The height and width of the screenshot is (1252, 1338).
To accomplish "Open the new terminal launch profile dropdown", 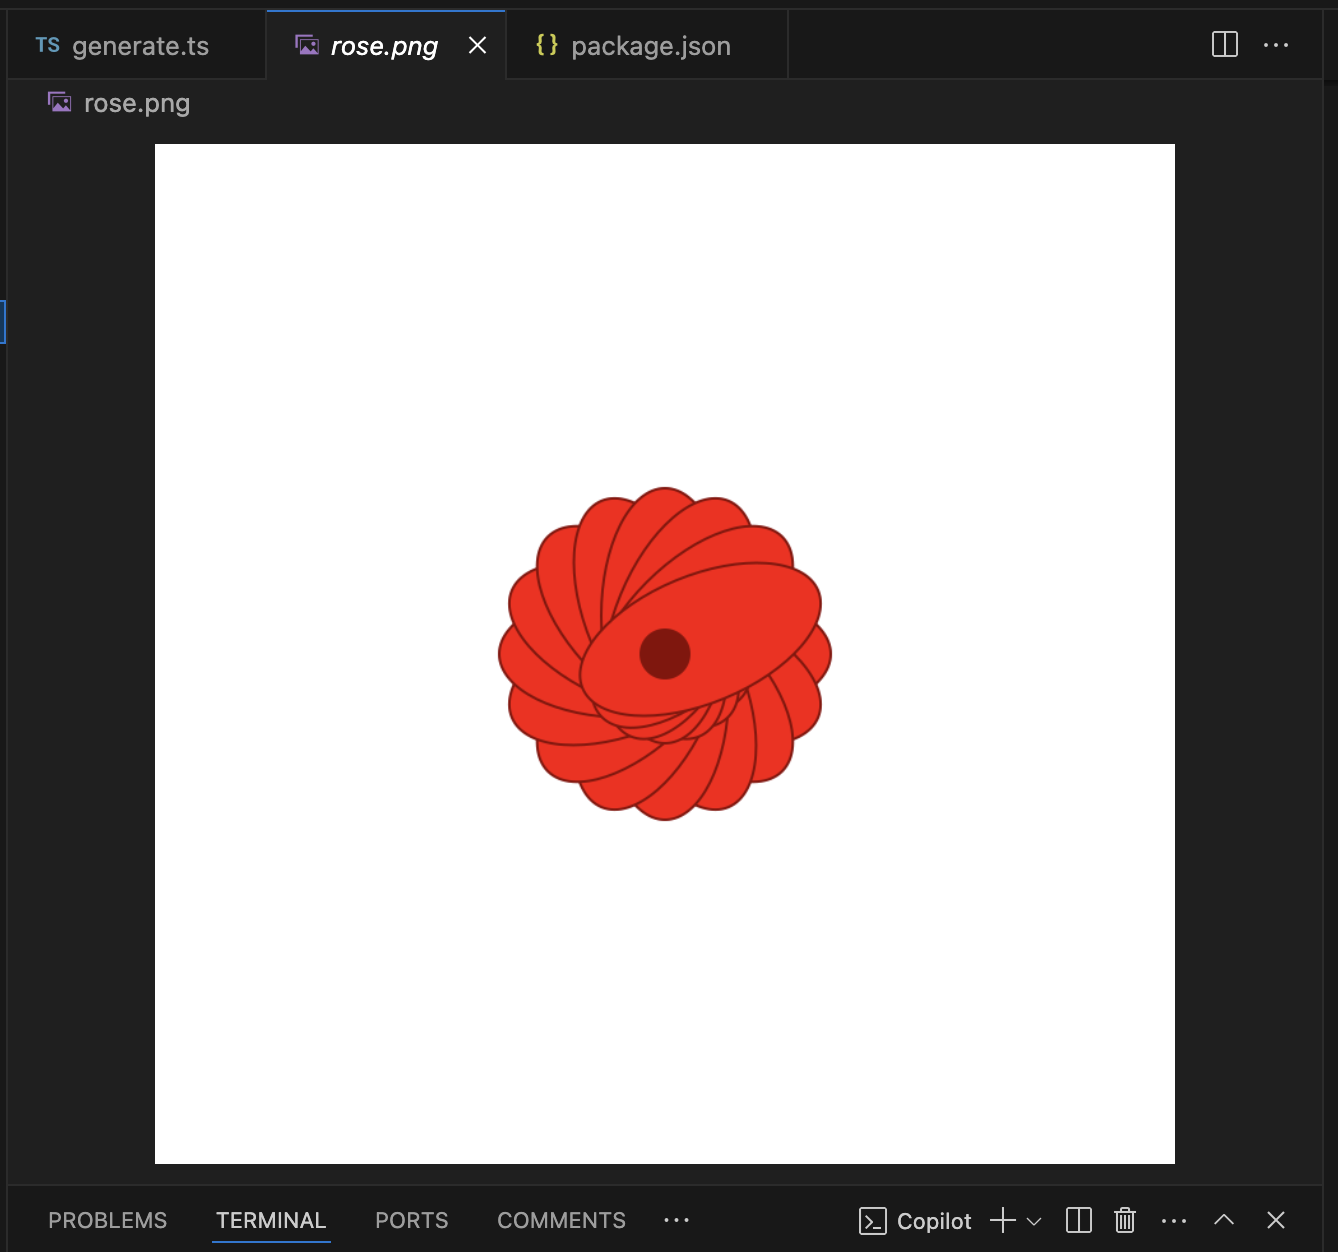I will pyautogui.click(x=1034, y=1221).
